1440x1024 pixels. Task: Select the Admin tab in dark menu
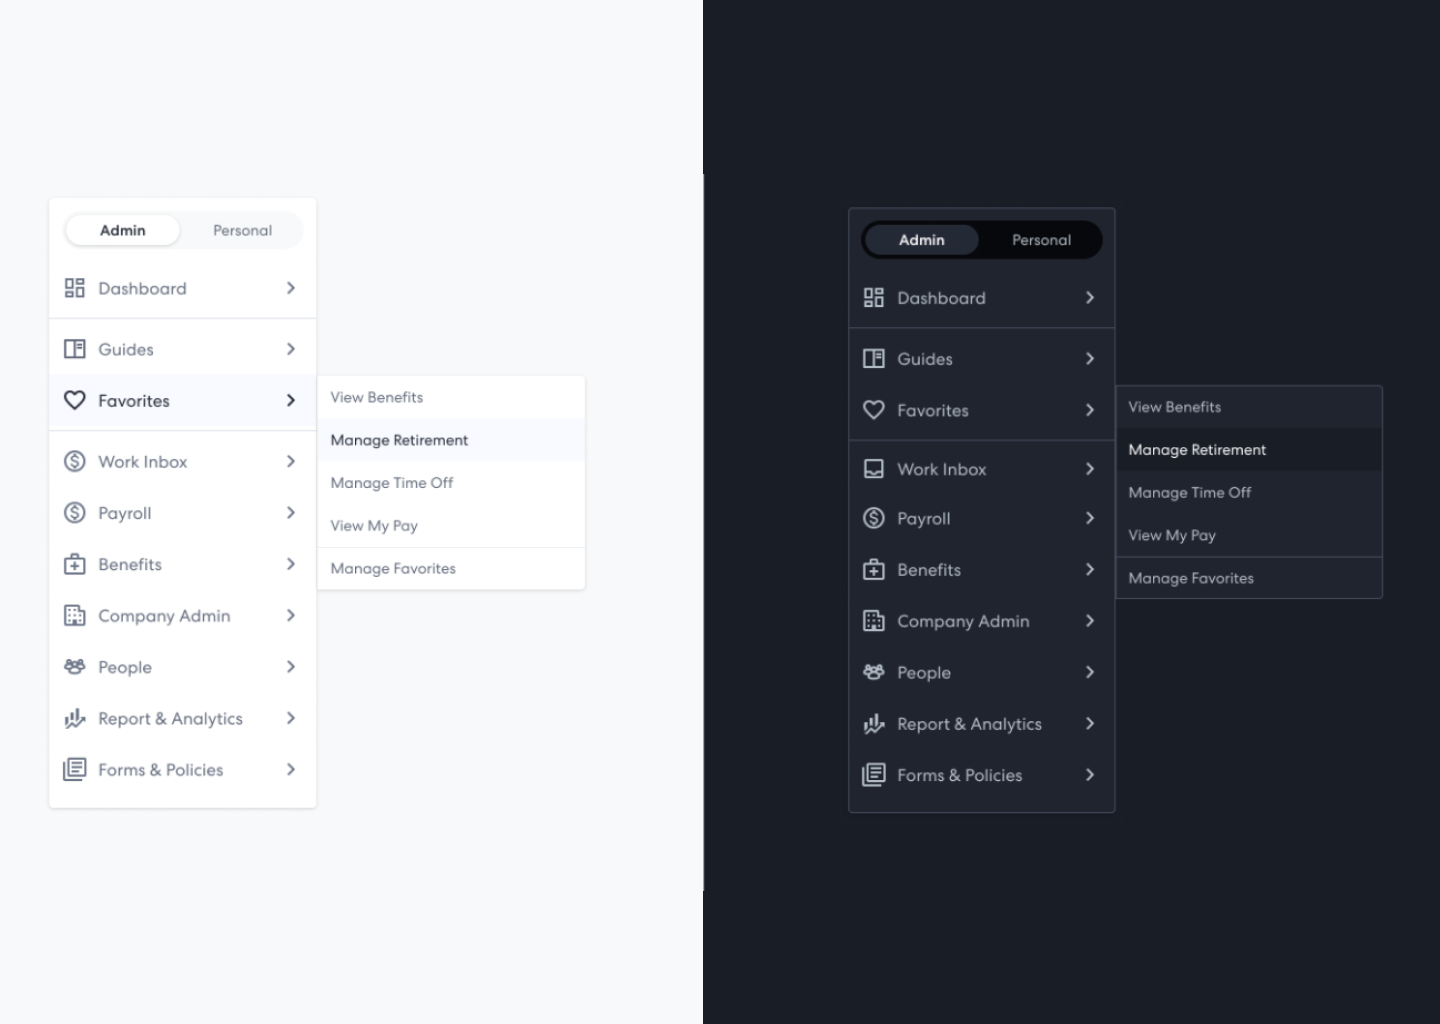tap(921, 239)
